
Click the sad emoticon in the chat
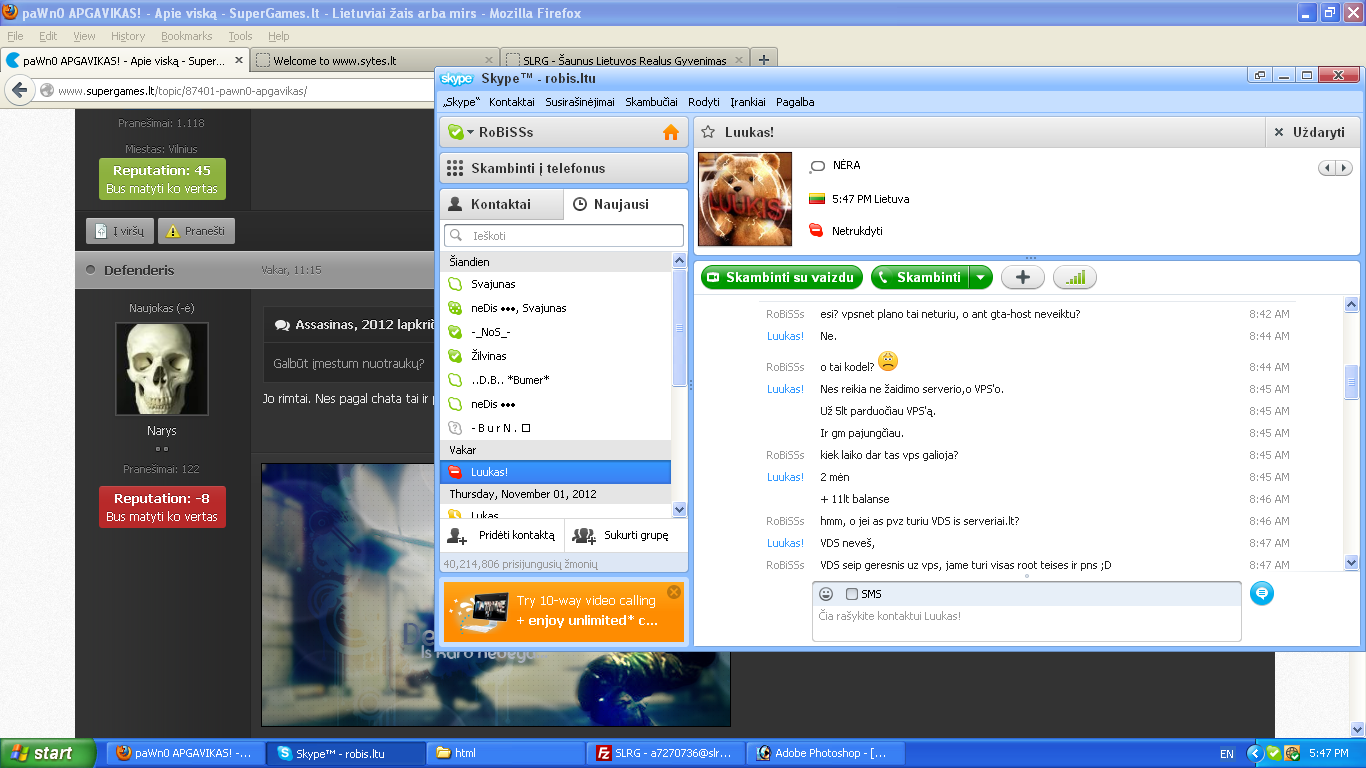click(x=888, y=362)
